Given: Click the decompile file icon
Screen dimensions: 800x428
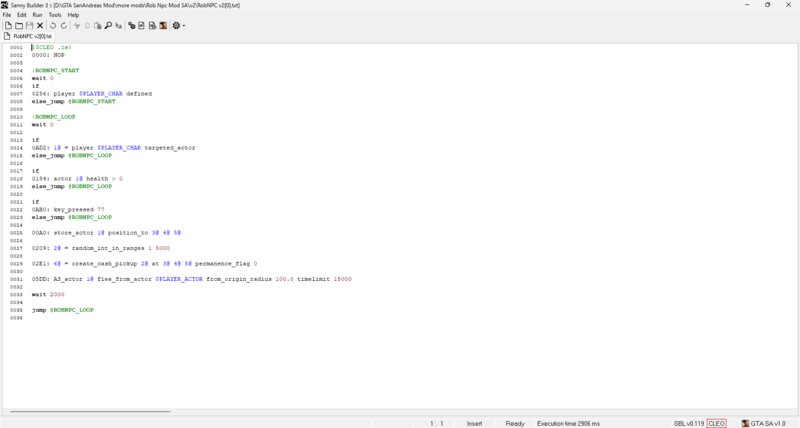Looking at the screenshot, I should 152,26.
